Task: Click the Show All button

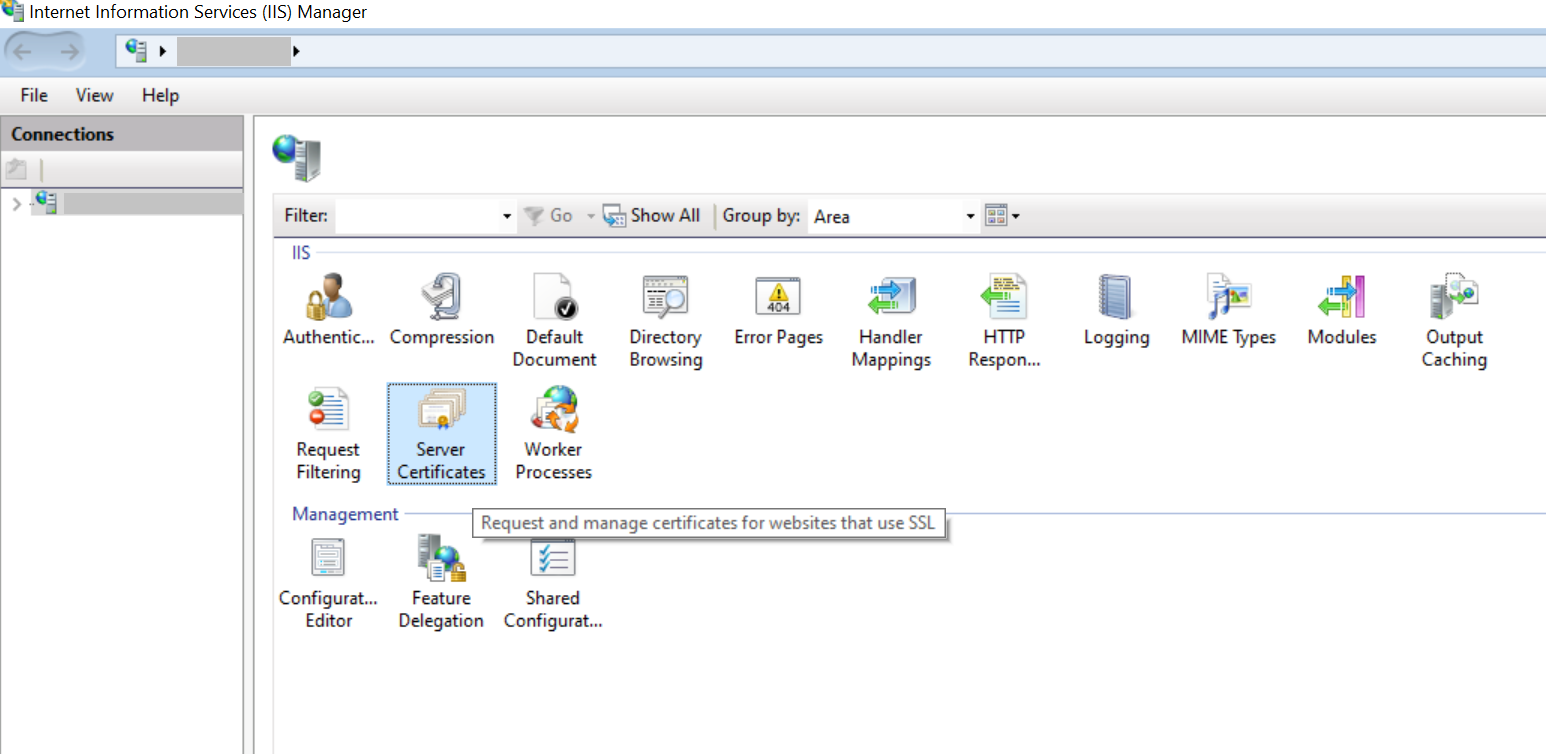Action: coord(651,215)
